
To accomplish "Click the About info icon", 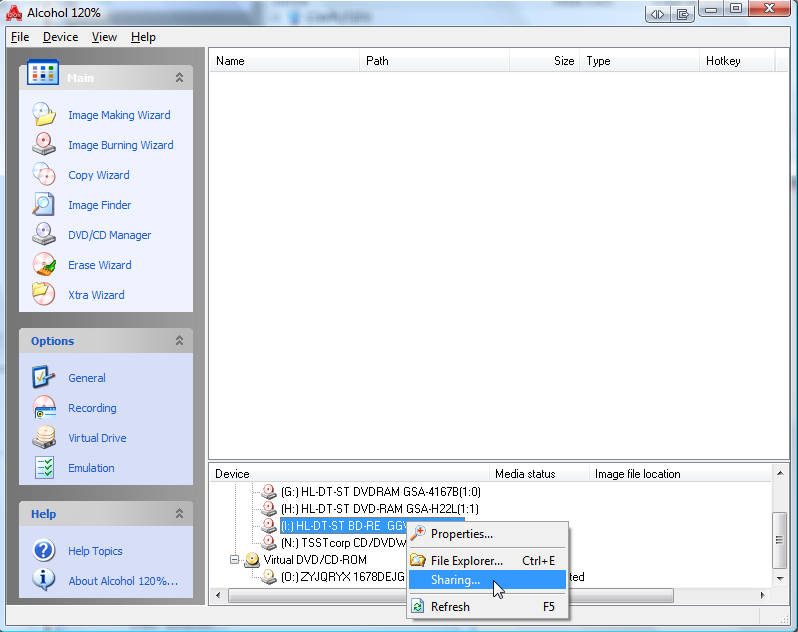I will (44, 579).
